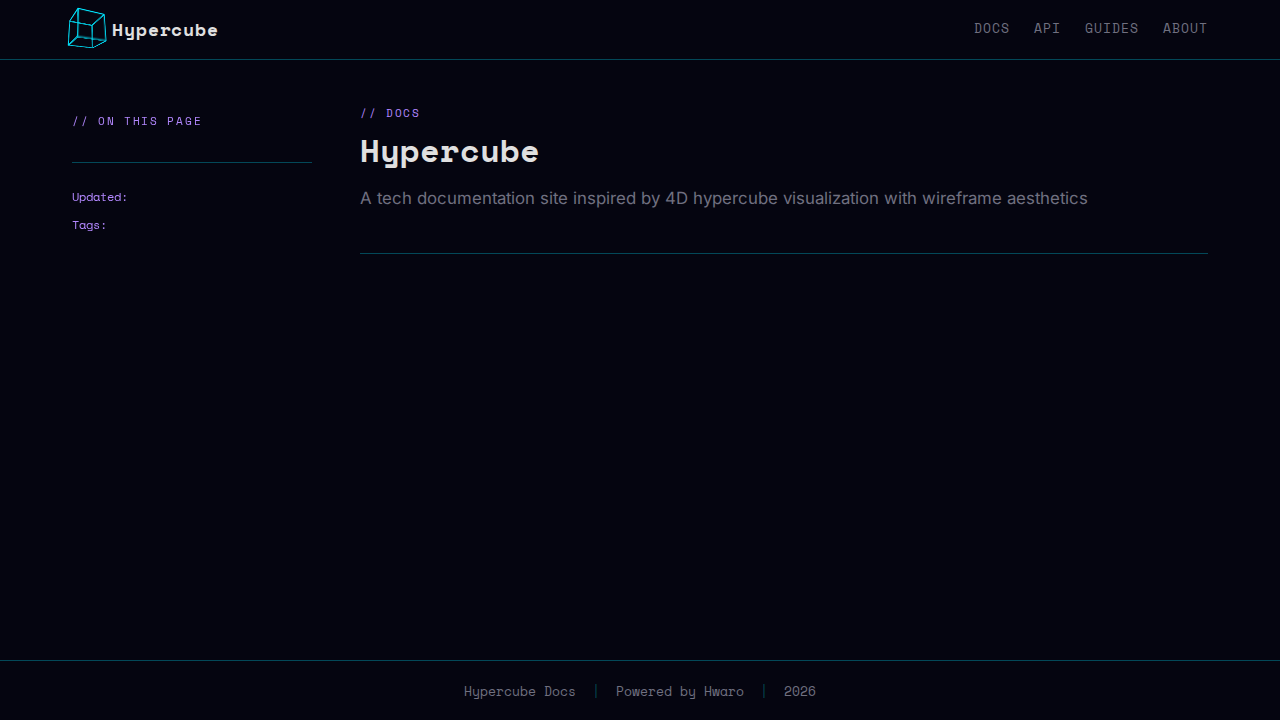Click the teal divider under the sidebar heading
Screen dimensions: 1280x720
click(191, 162)
